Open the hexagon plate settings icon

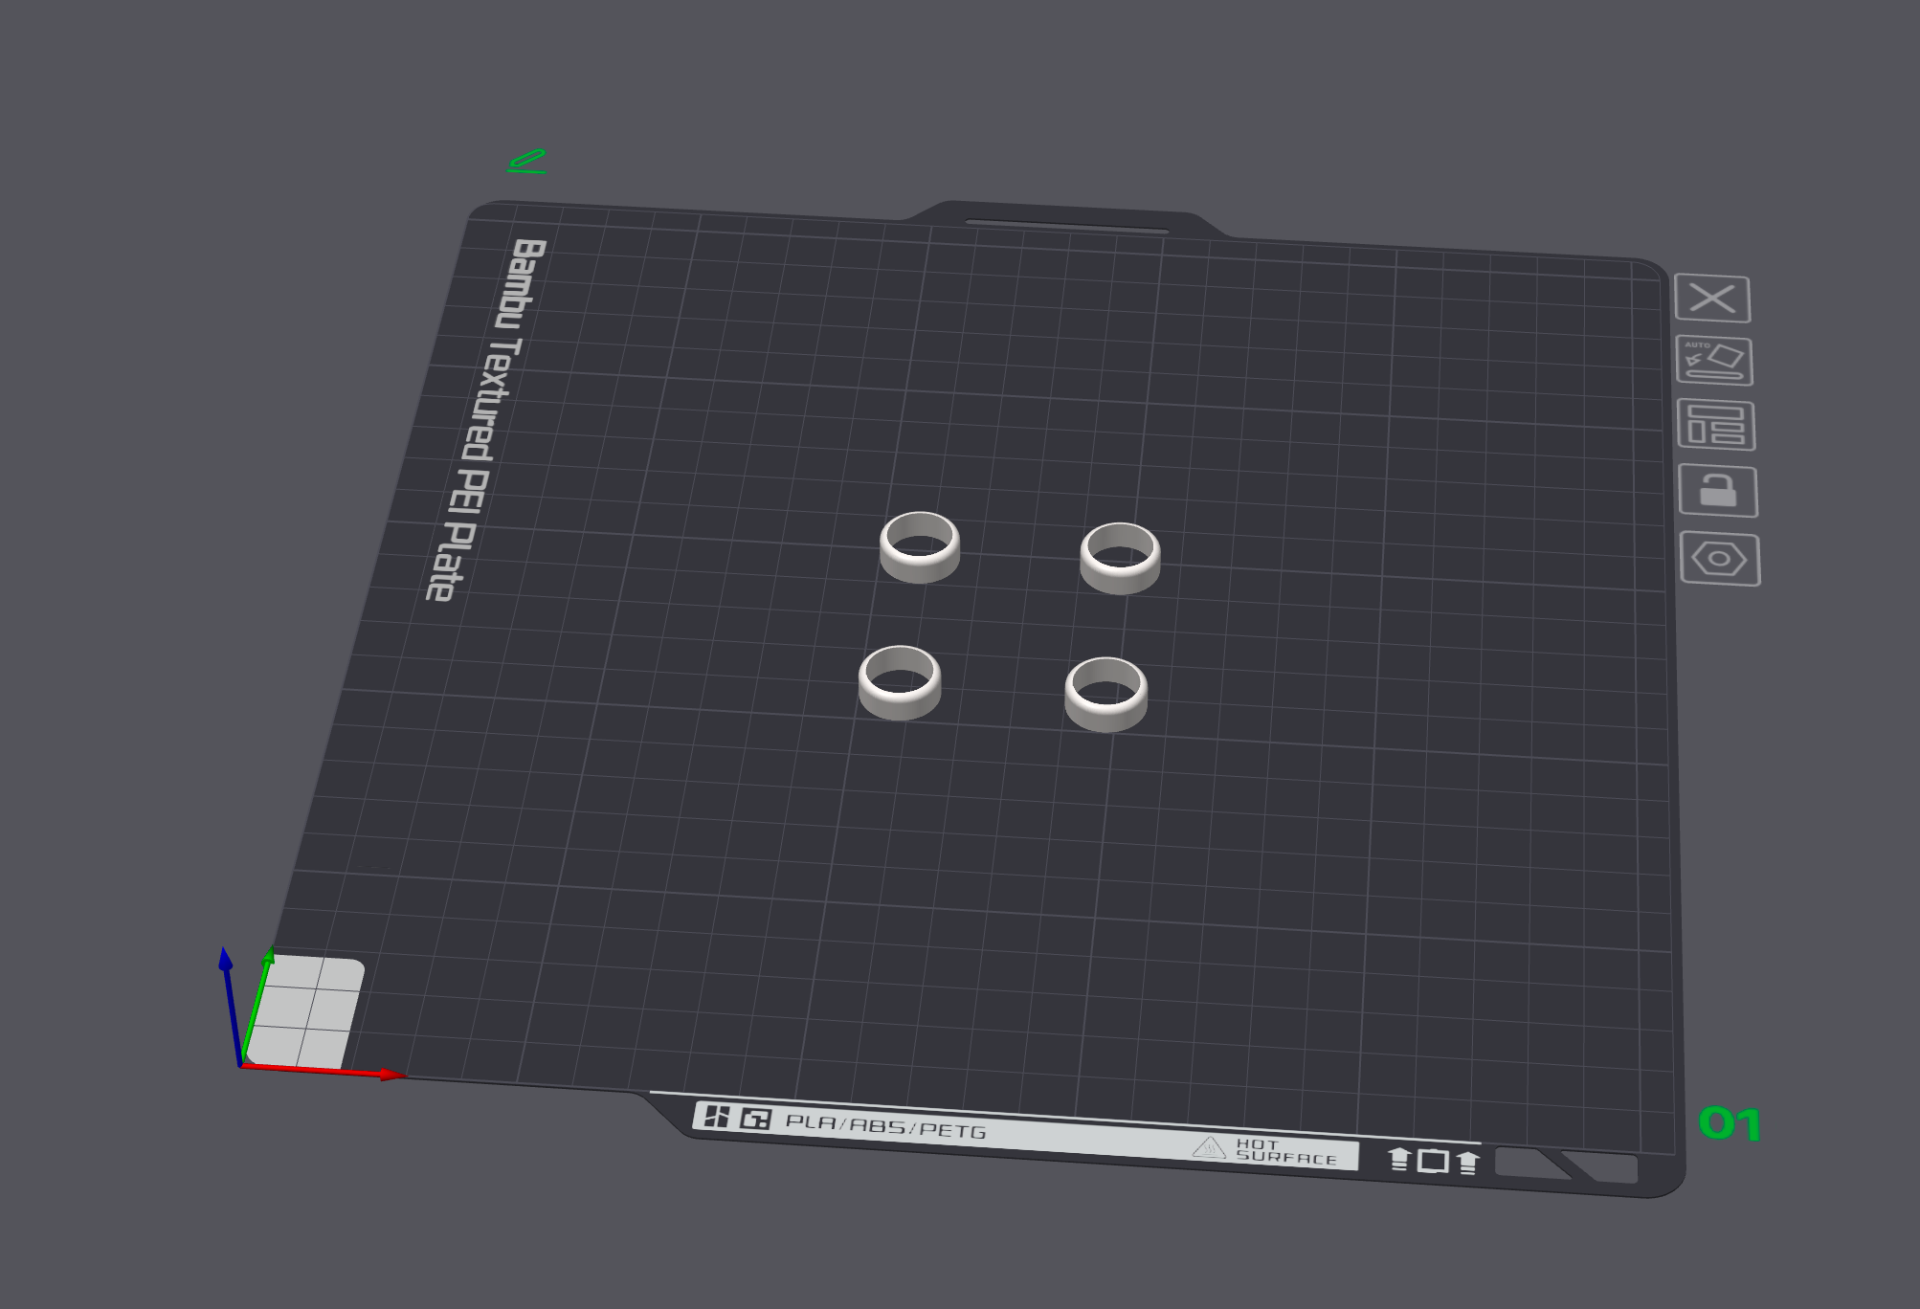pyautogui.click(x=1720, y=559)
